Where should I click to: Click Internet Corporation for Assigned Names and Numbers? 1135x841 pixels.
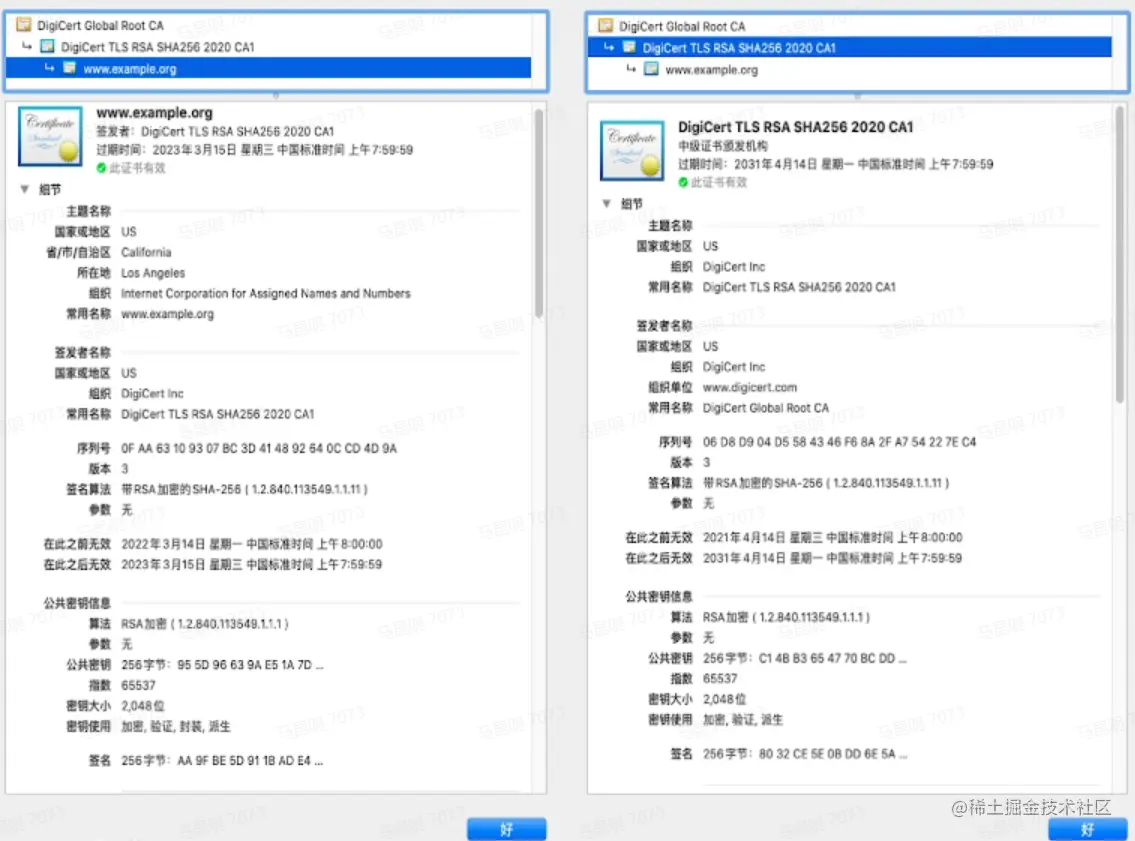(x=266, y=294)
